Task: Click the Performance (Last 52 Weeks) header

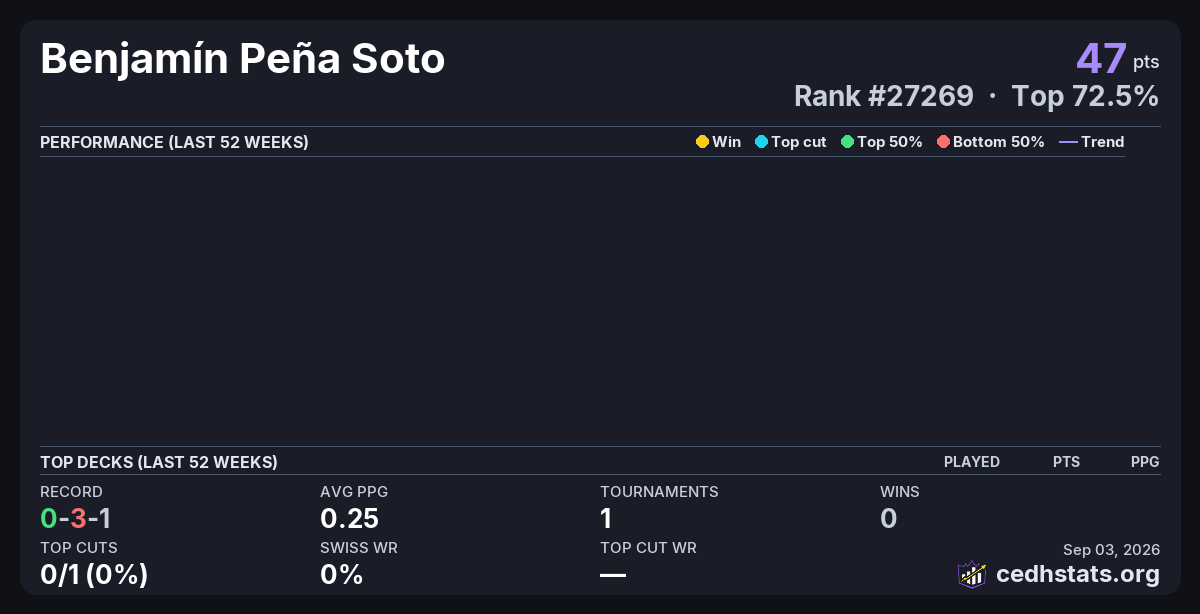Action: pyautogui.click(x=174, y=142)
